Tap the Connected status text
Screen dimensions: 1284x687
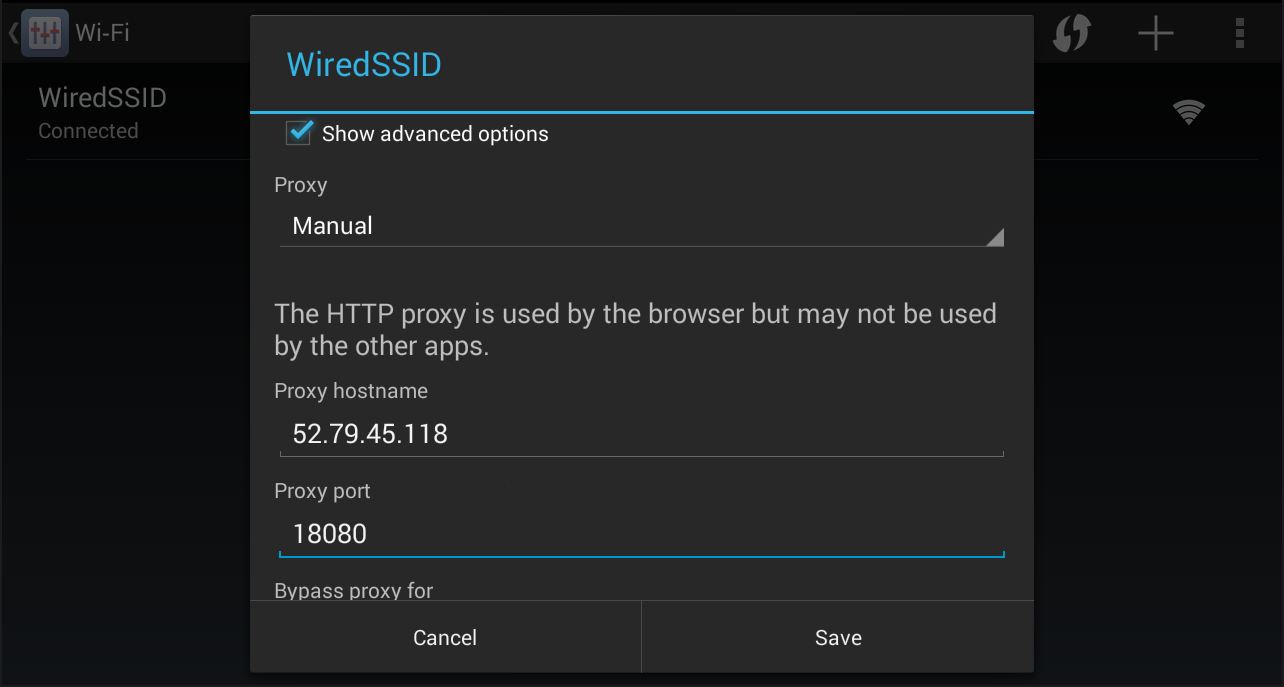pos(88,131)
